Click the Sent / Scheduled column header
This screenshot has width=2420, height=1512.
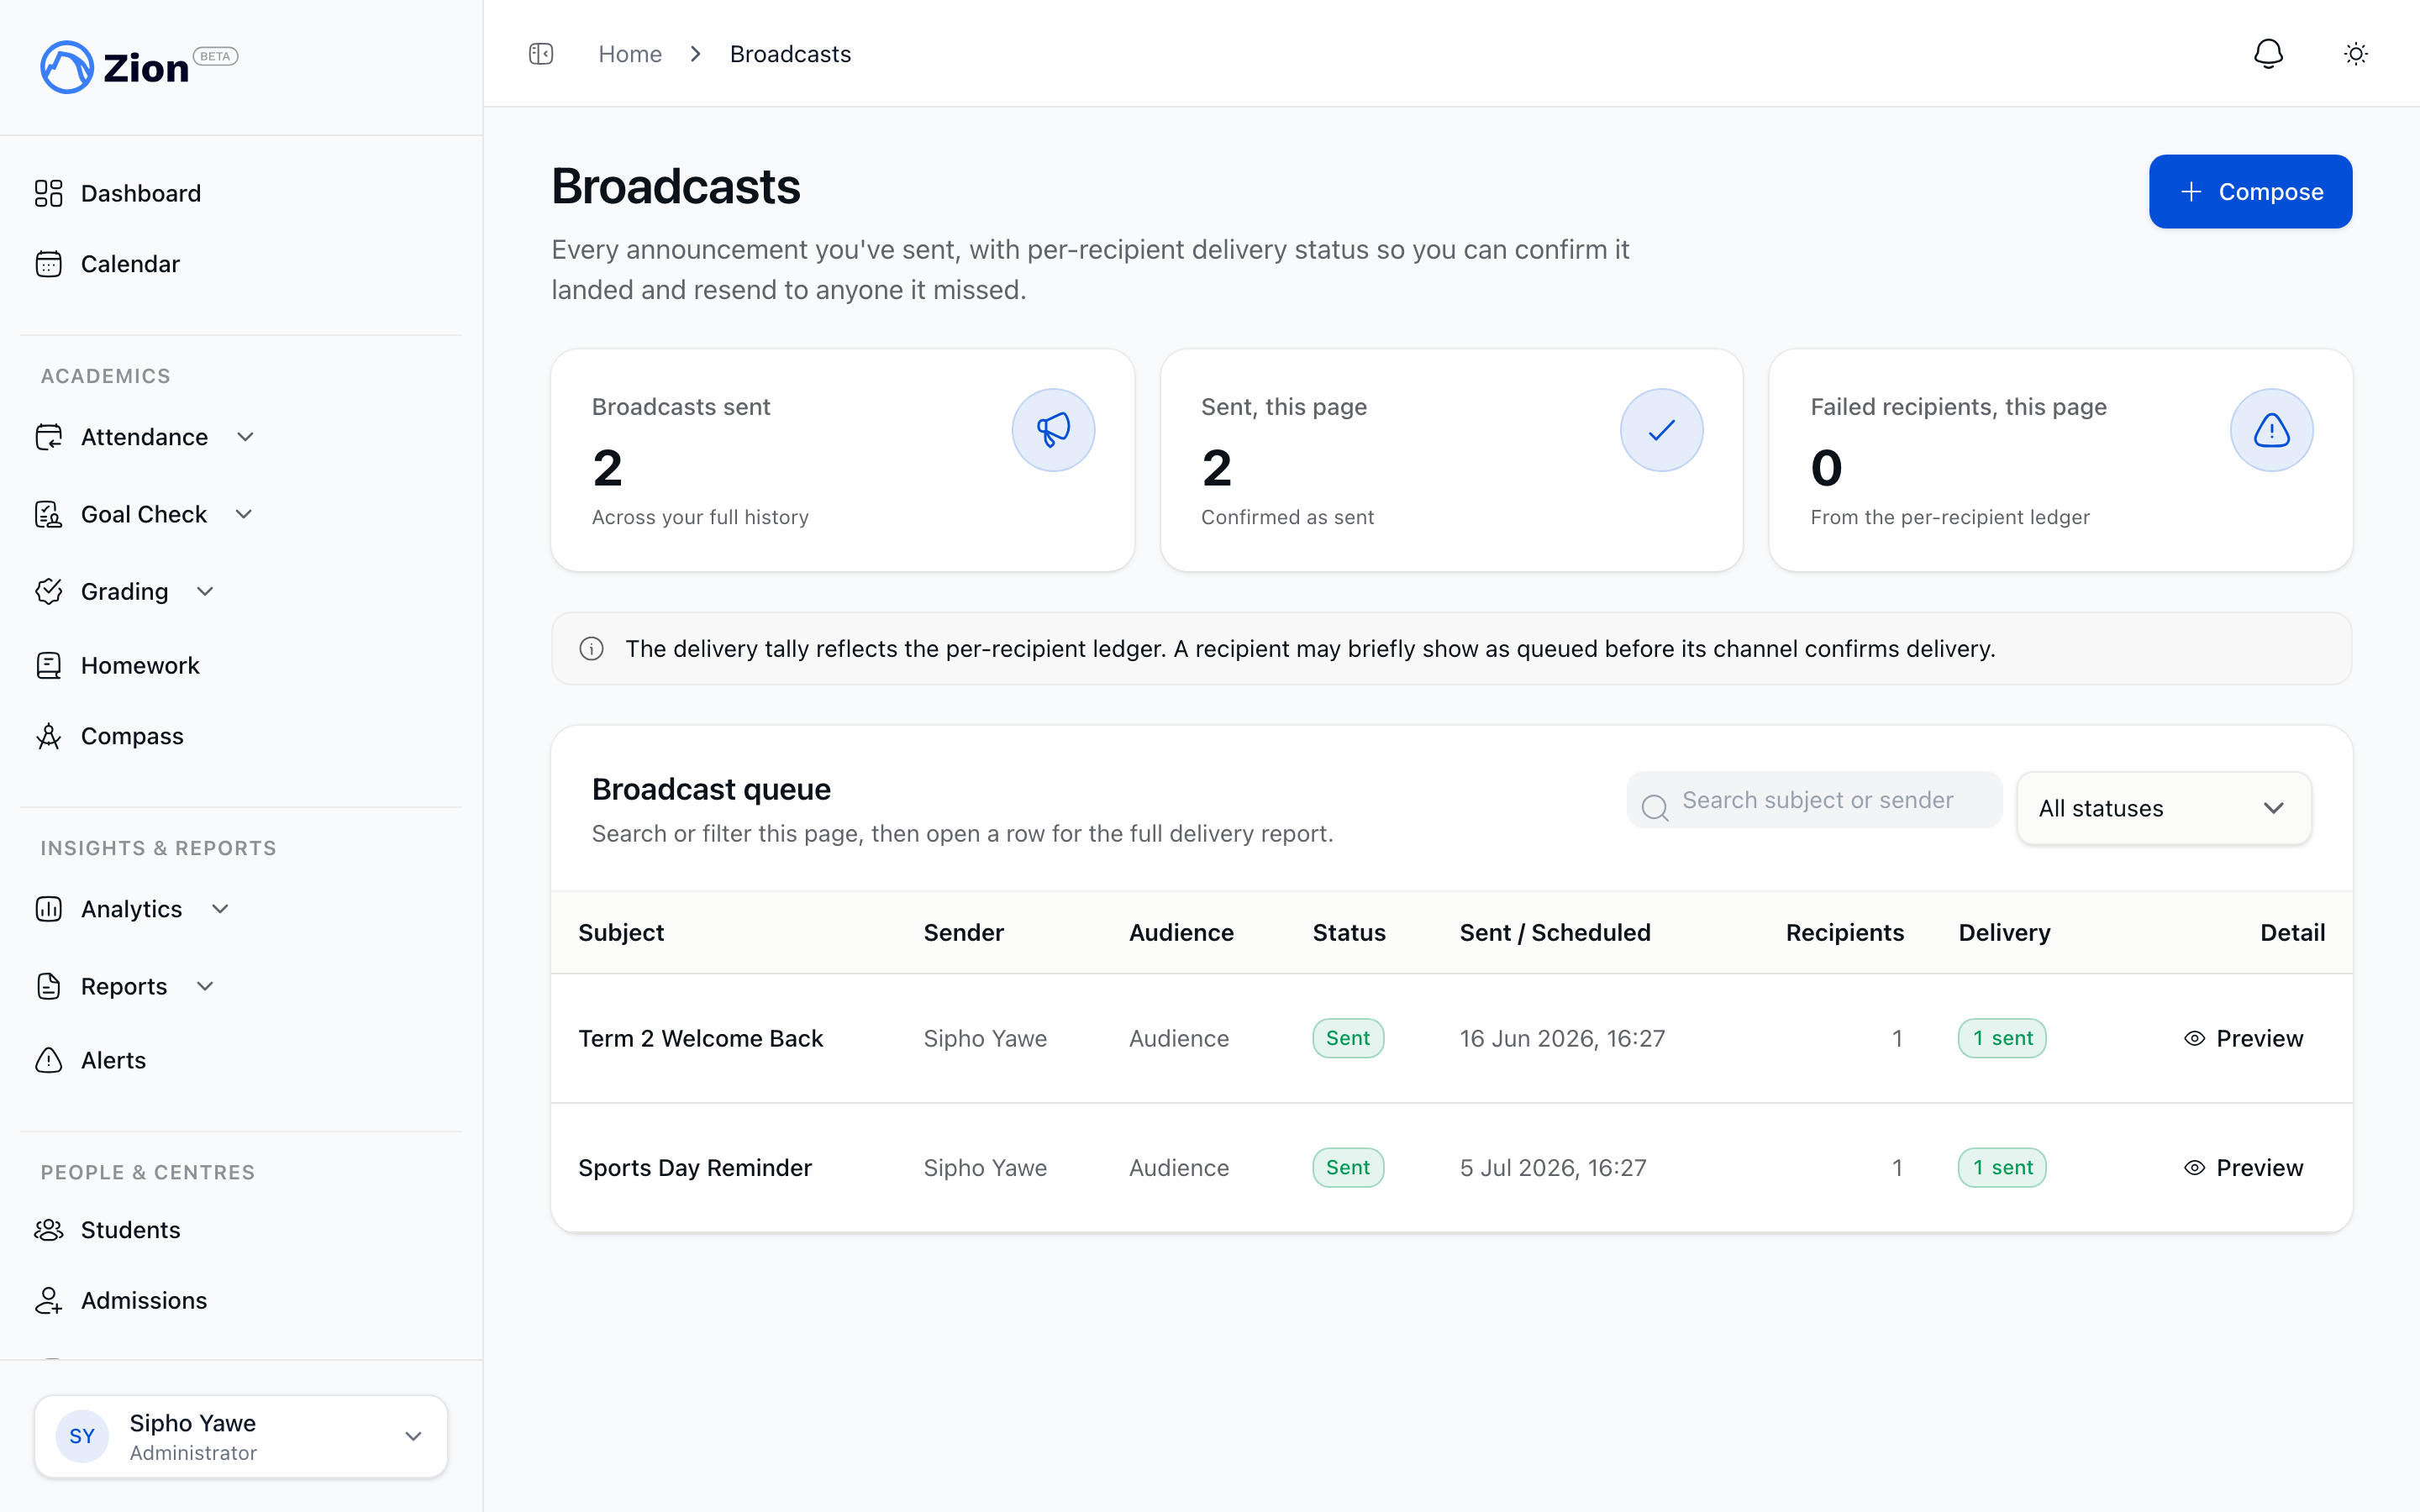coord(1555,932)
